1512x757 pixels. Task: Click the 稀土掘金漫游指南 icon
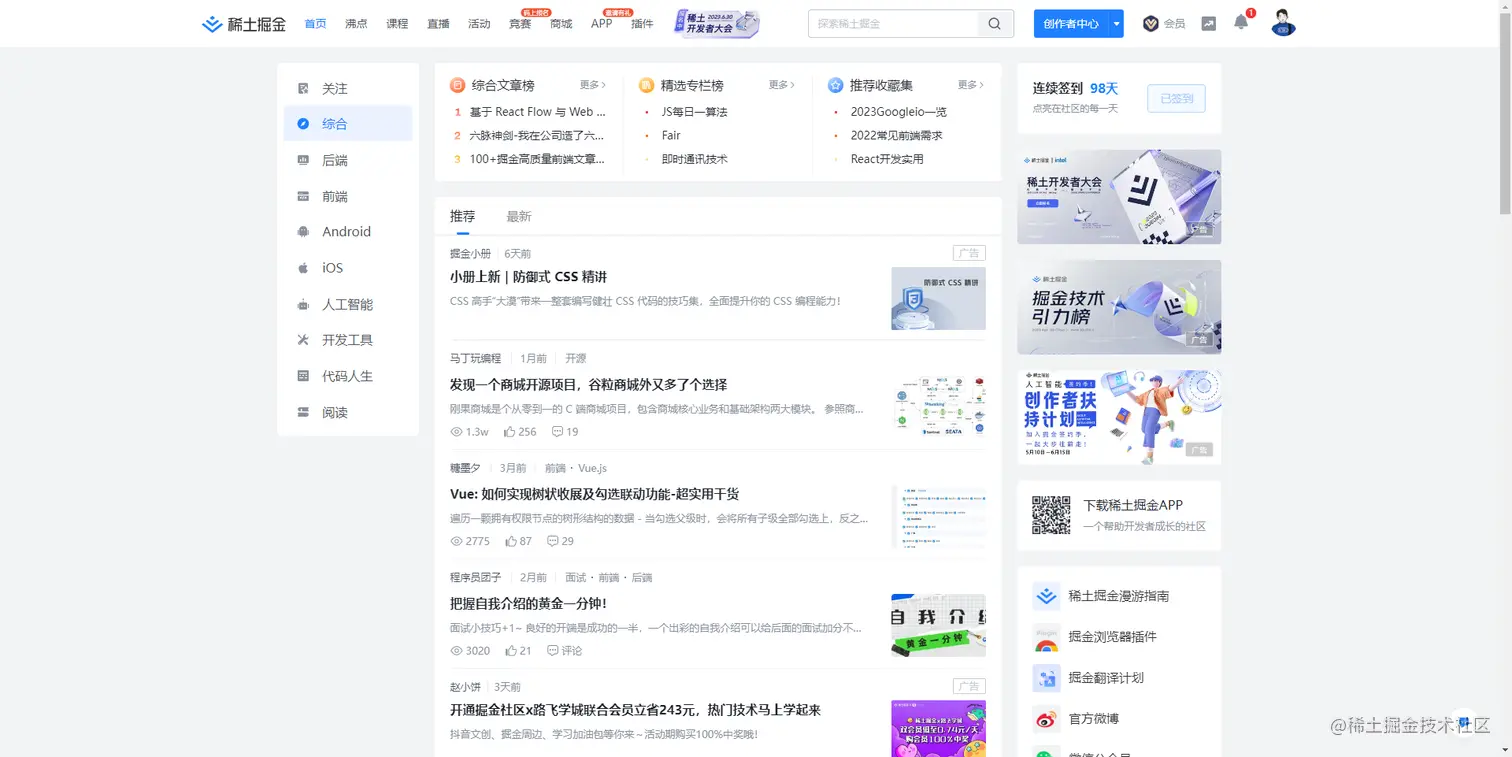(x=1046, y=596)
